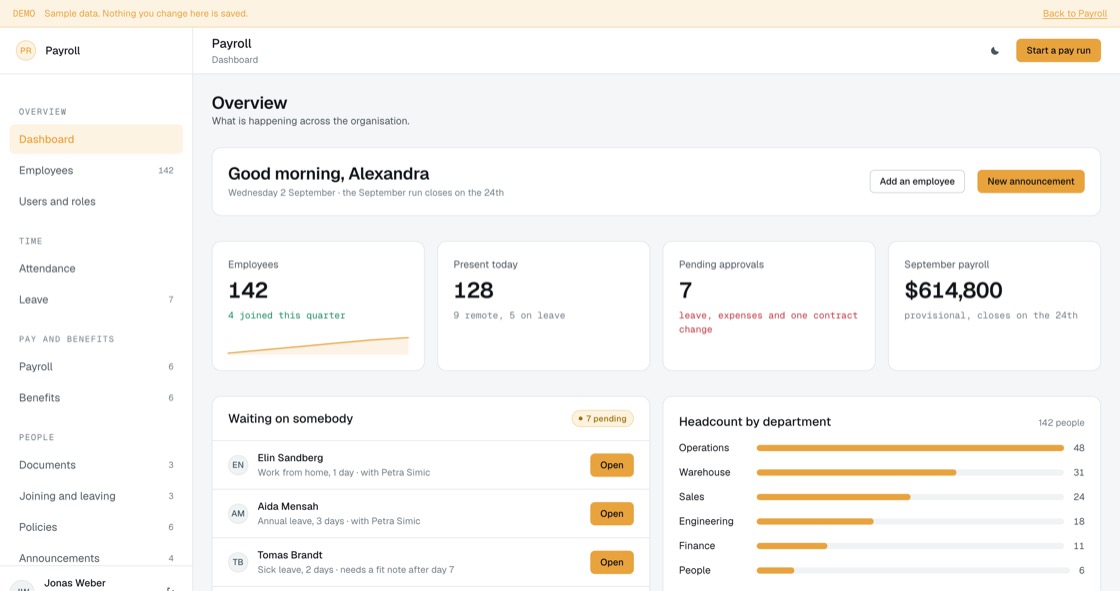Click the PR logo badge in the sidebar
1120x591 pixels.
point(26,51)
